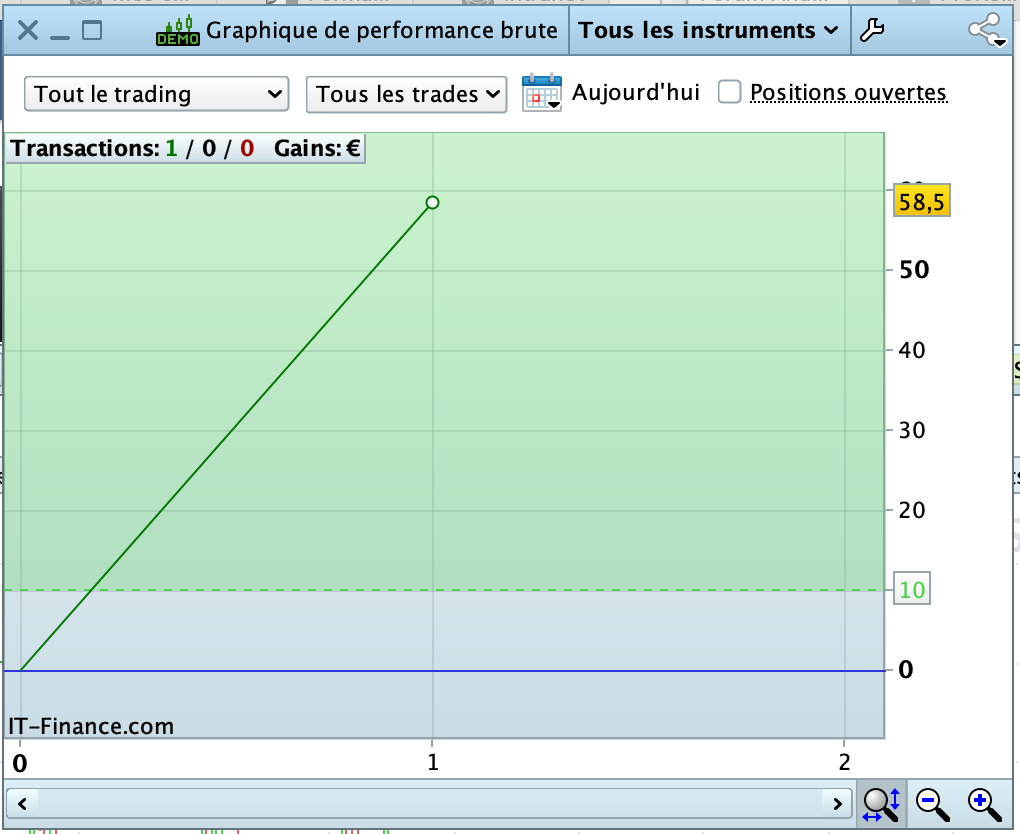Open the calendar date picker icon
Viewport: 1020px width, 834px height.
(x=542, y=93)
